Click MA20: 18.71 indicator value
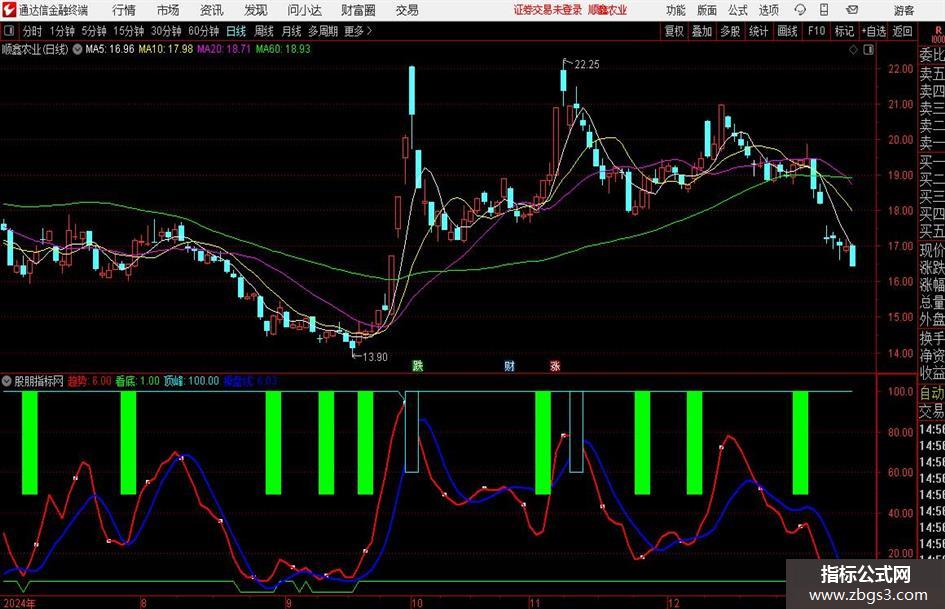Image resolution: width=945 pixels, height=609 pixels. click(x=224, y=49)
